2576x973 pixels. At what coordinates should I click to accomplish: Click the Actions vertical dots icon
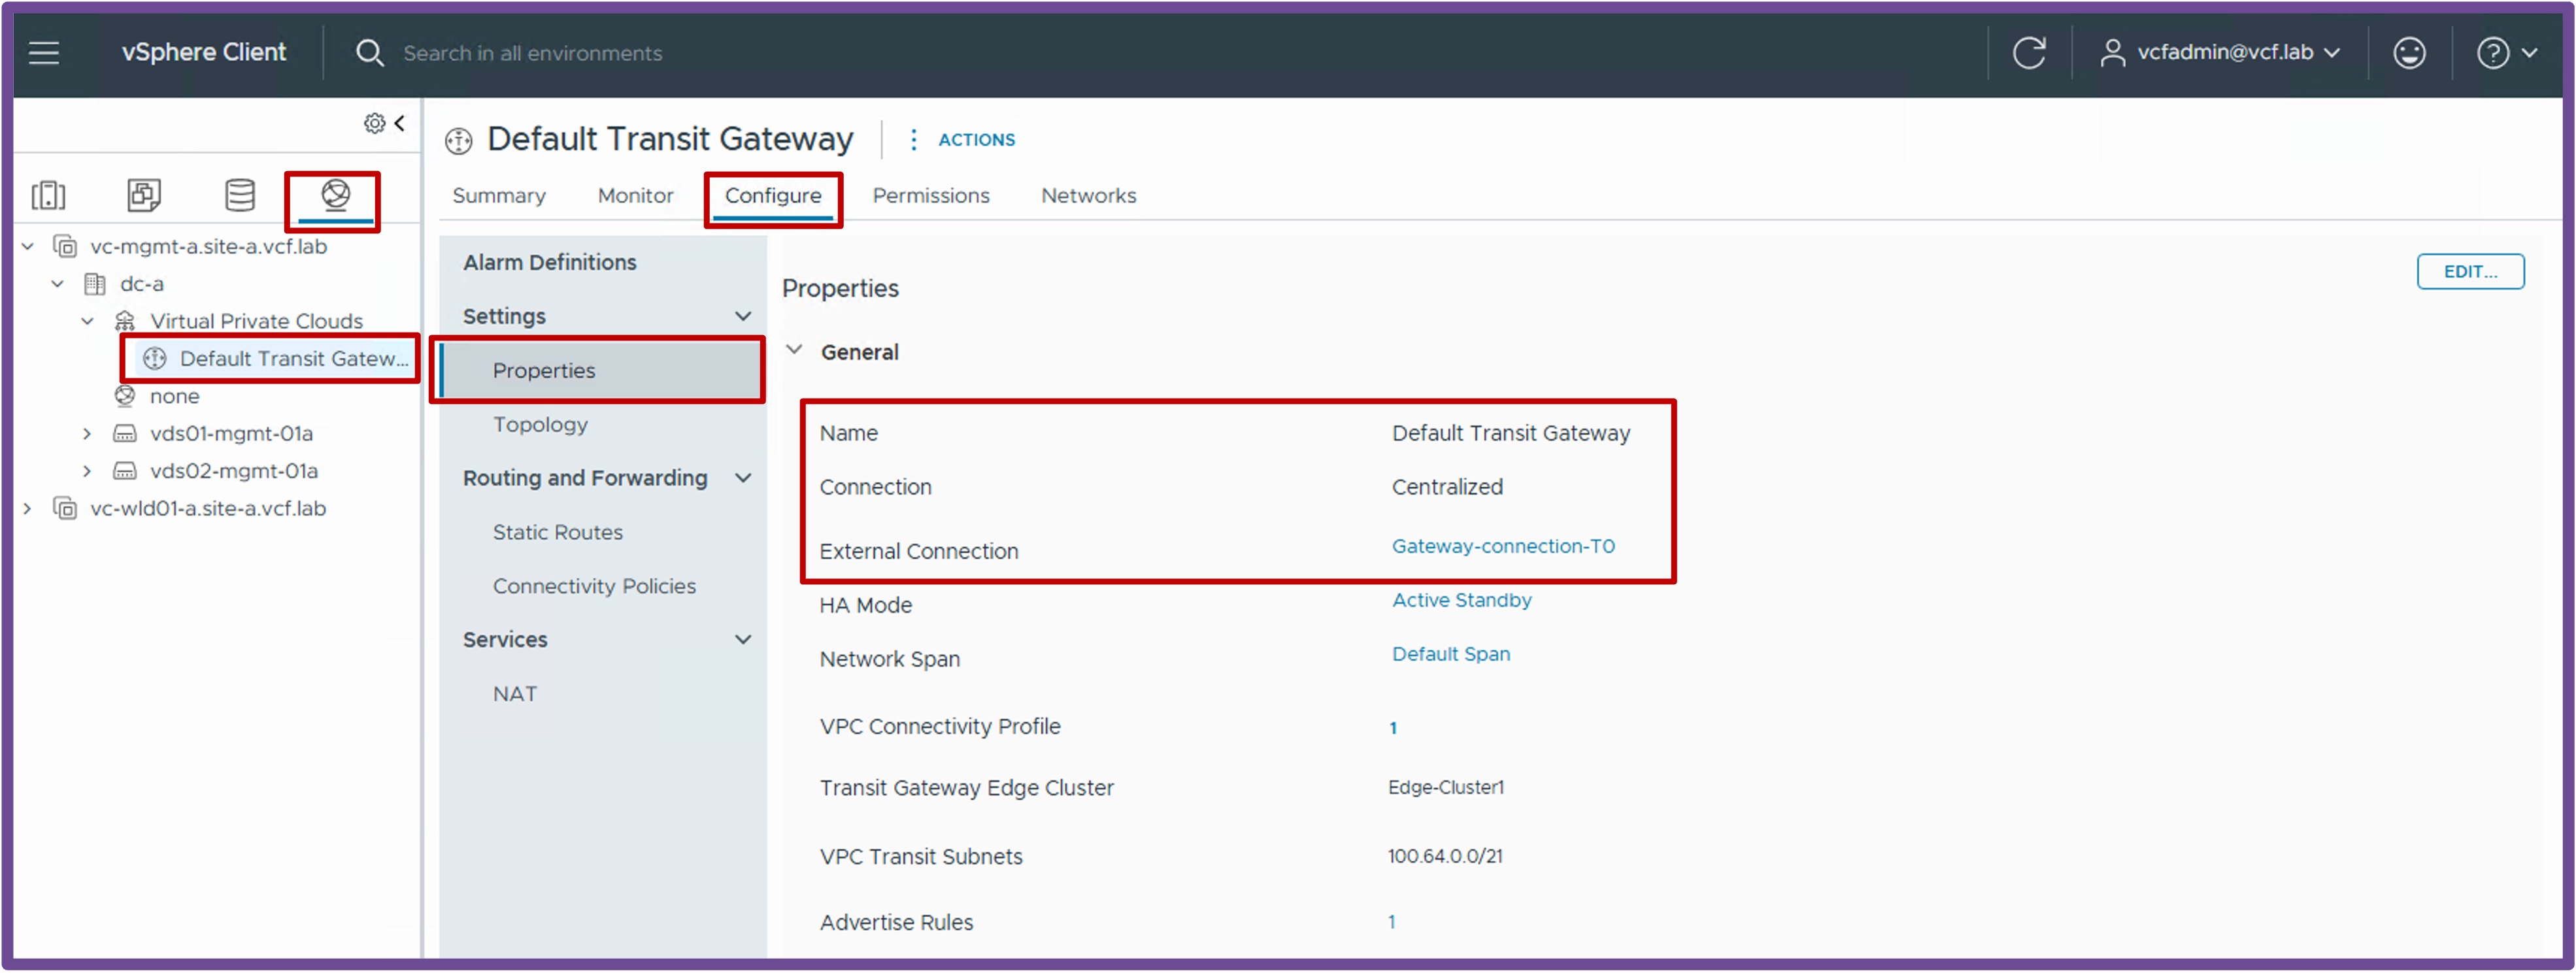click(913, 140)
